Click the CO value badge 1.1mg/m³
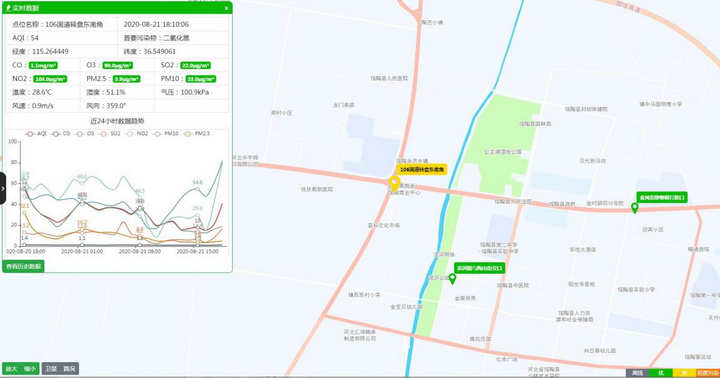 [x=43, y=66]
